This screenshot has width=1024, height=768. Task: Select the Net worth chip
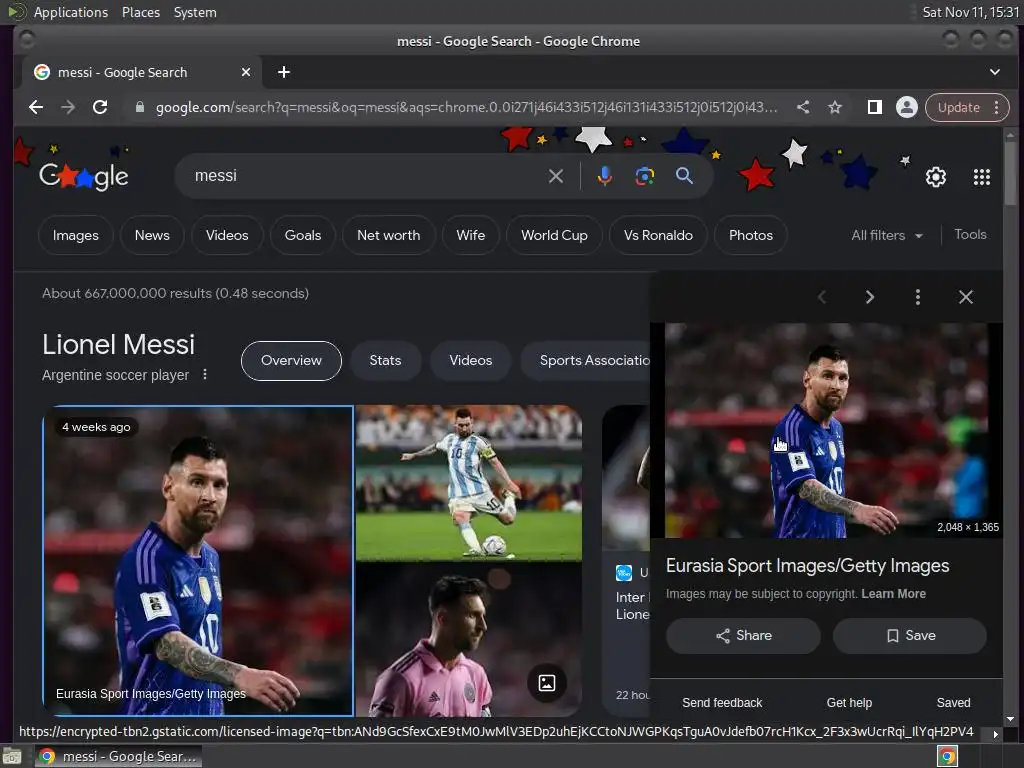389,235
